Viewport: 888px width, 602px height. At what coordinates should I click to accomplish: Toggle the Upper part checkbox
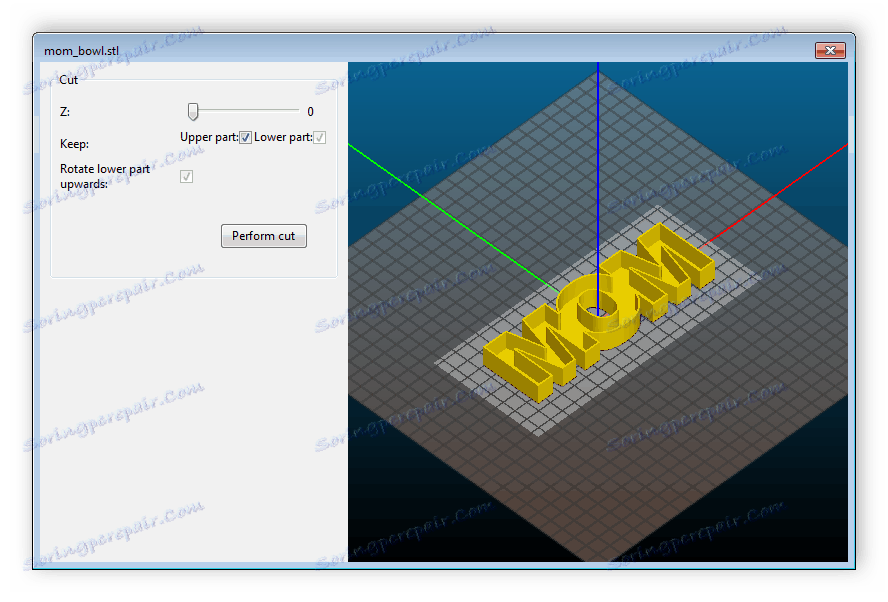point(245,138)
